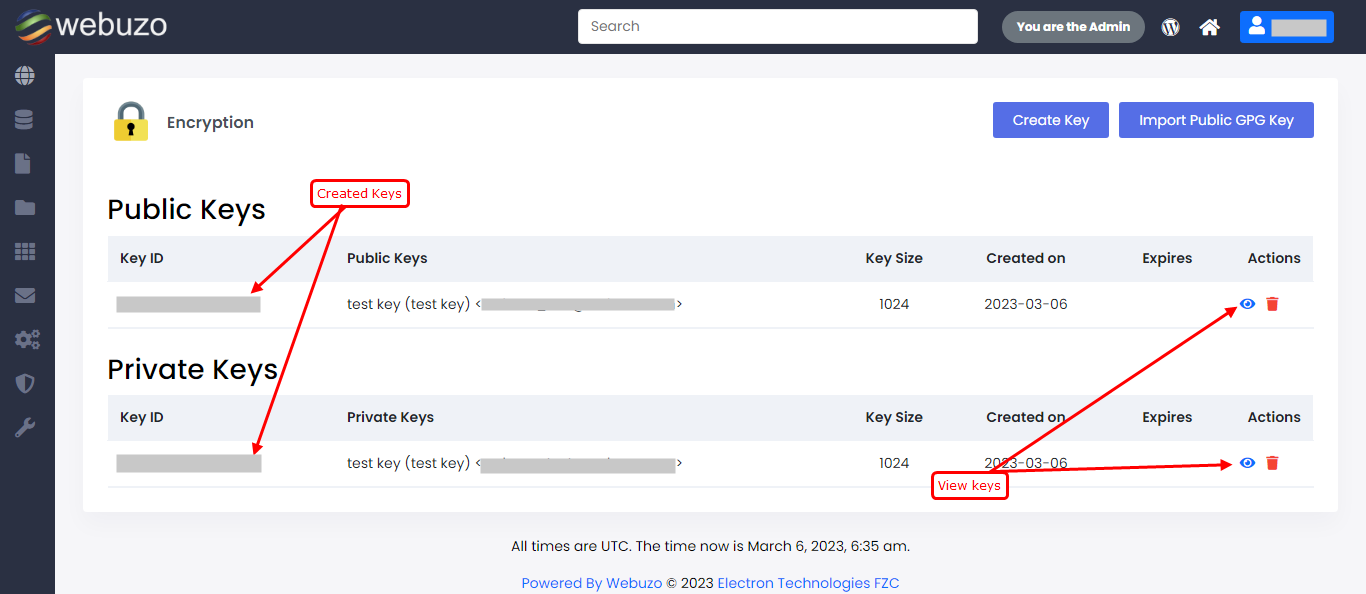This screenshot has width=1366, height=594.
Task: Click the grid apps icon in the sidebar
Action: [x=25, y=252]
